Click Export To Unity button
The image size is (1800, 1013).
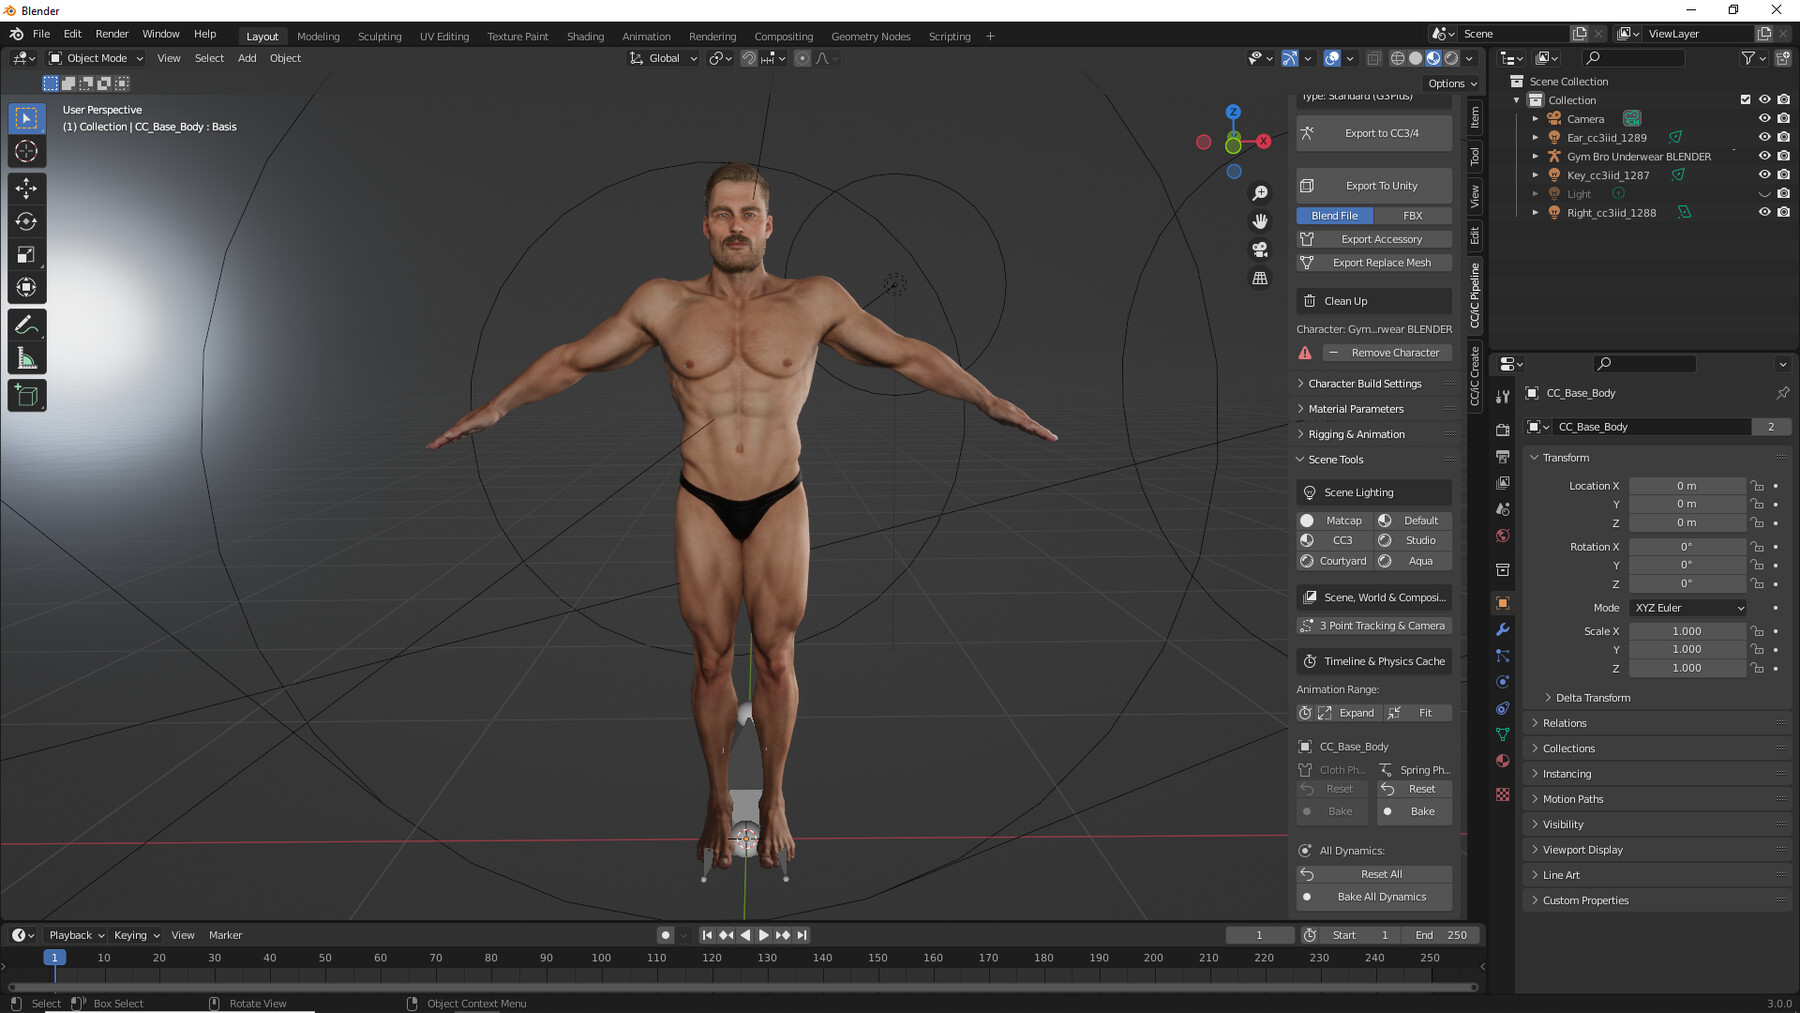point(1374,186)
